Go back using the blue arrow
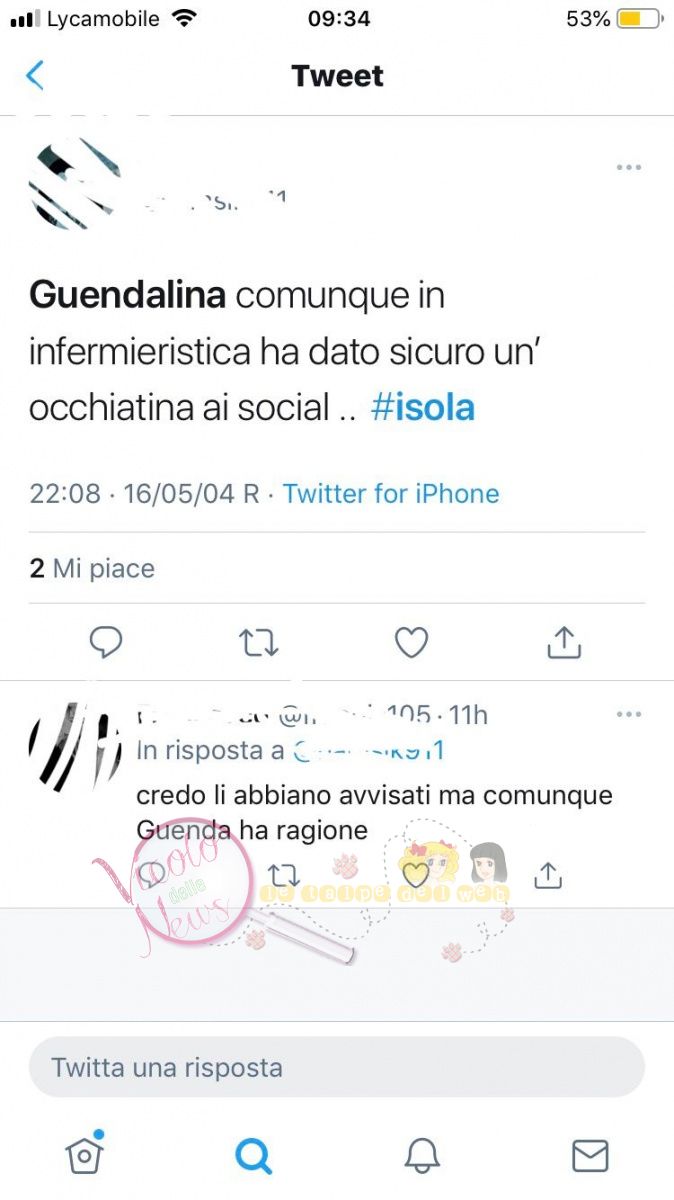 pos(35,76)
